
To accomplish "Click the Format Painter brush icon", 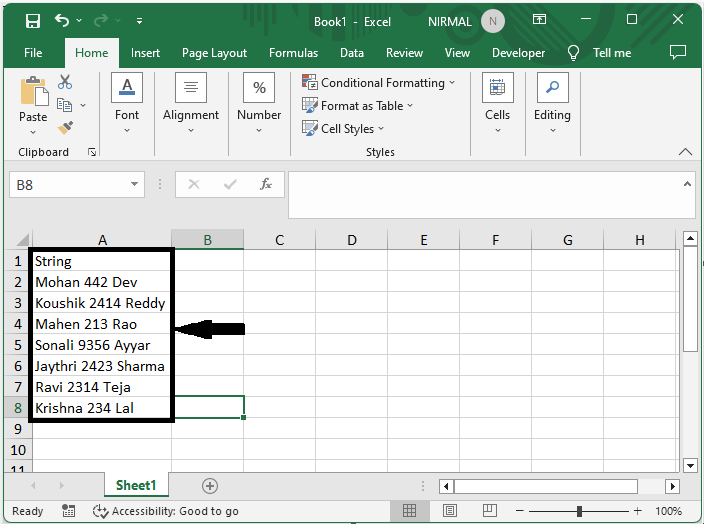I will [x=65, y=128].
